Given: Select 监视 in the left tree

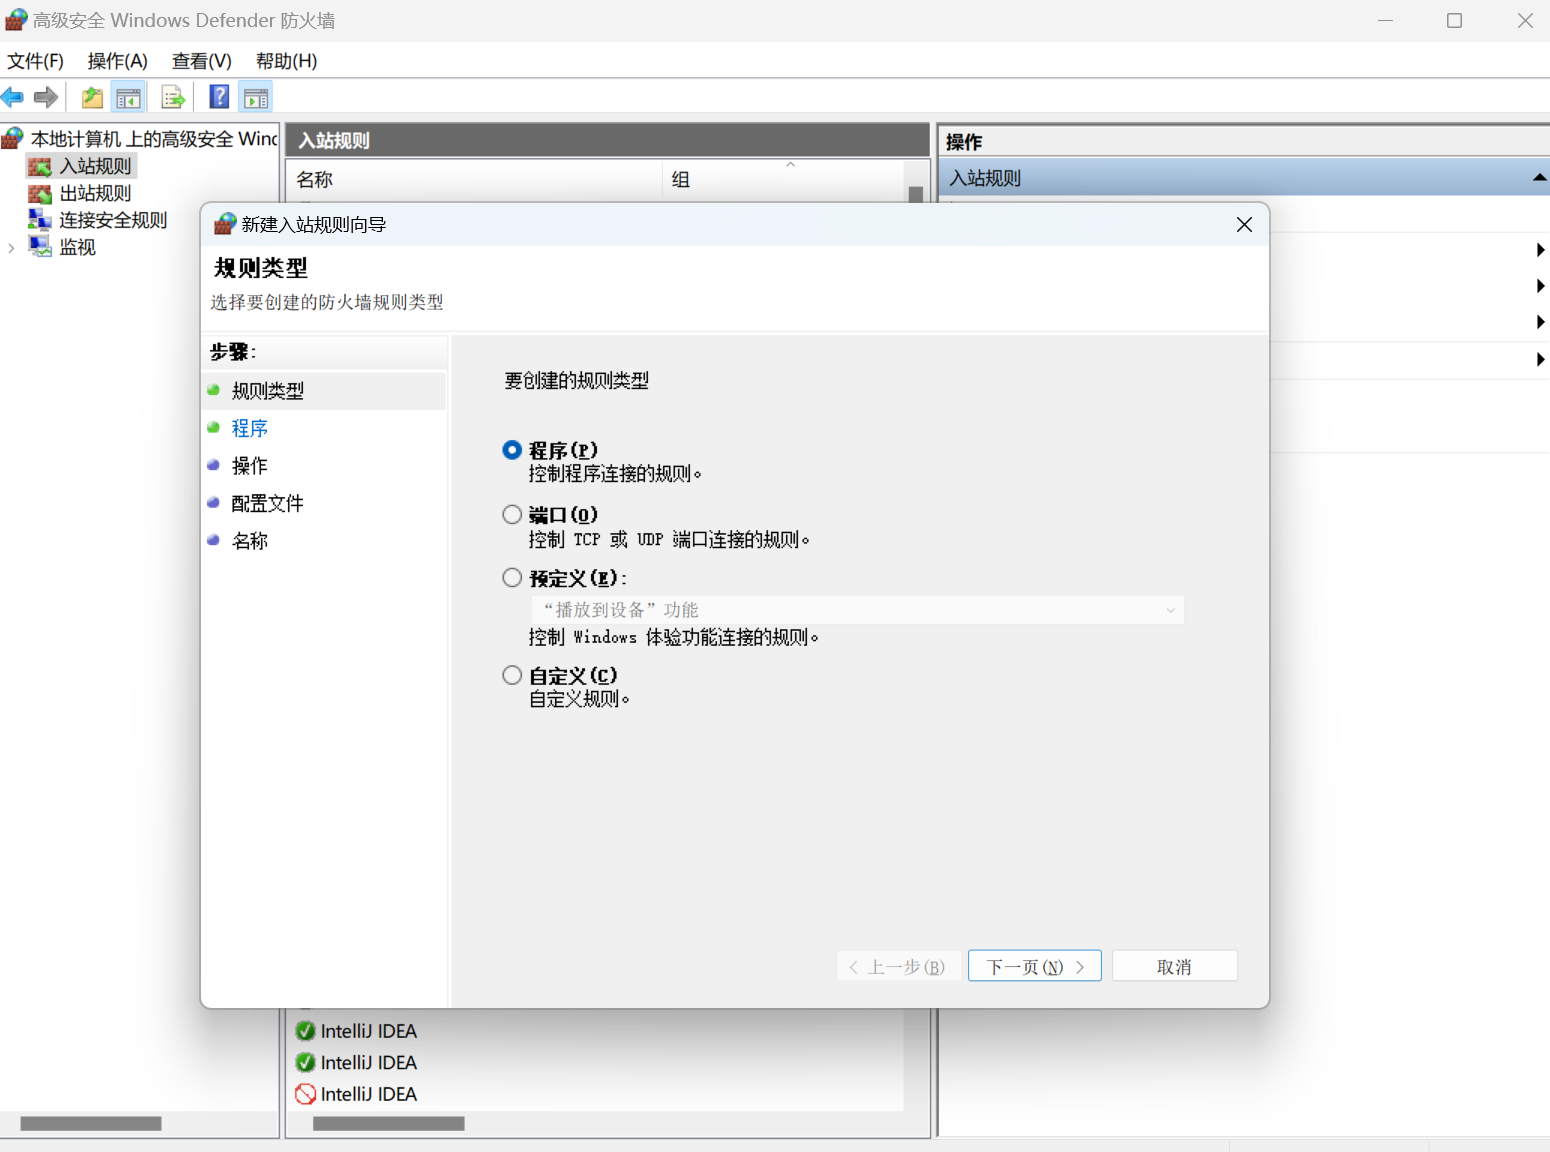Looking at the screenshot, I should (x=78, y=247).
